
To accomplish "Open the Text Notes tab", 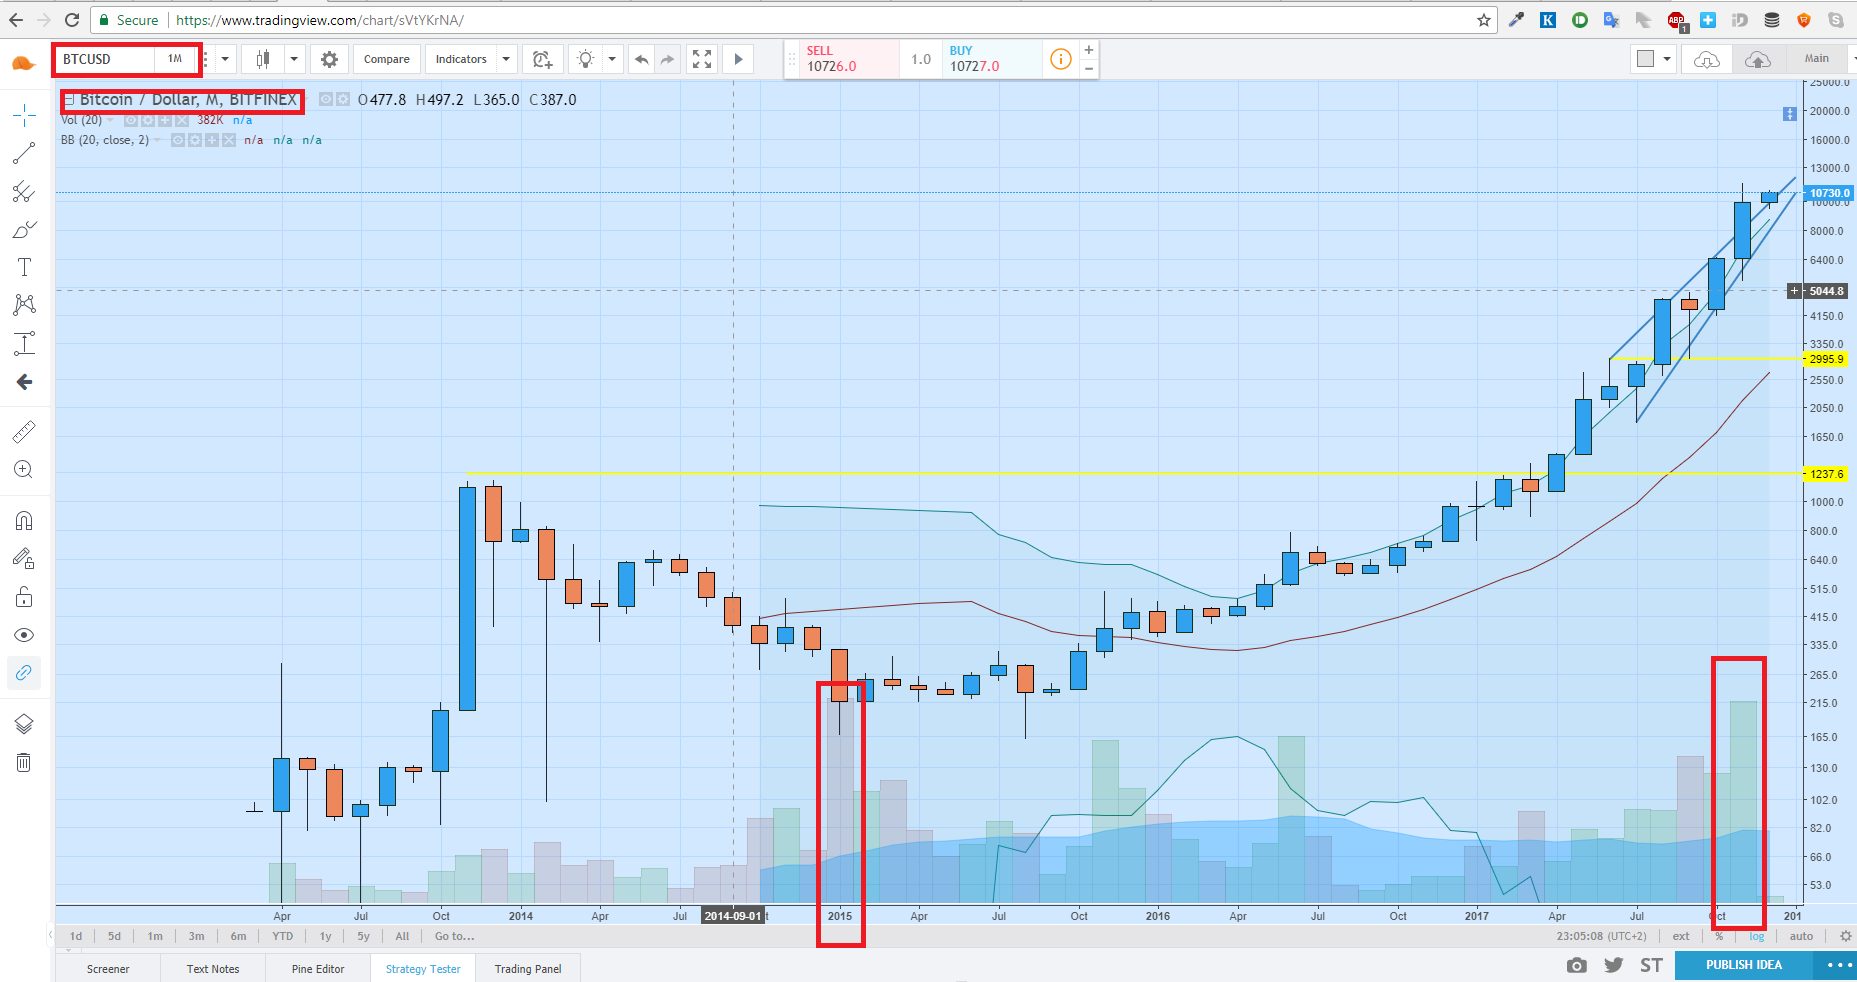I will coord(213,969).
